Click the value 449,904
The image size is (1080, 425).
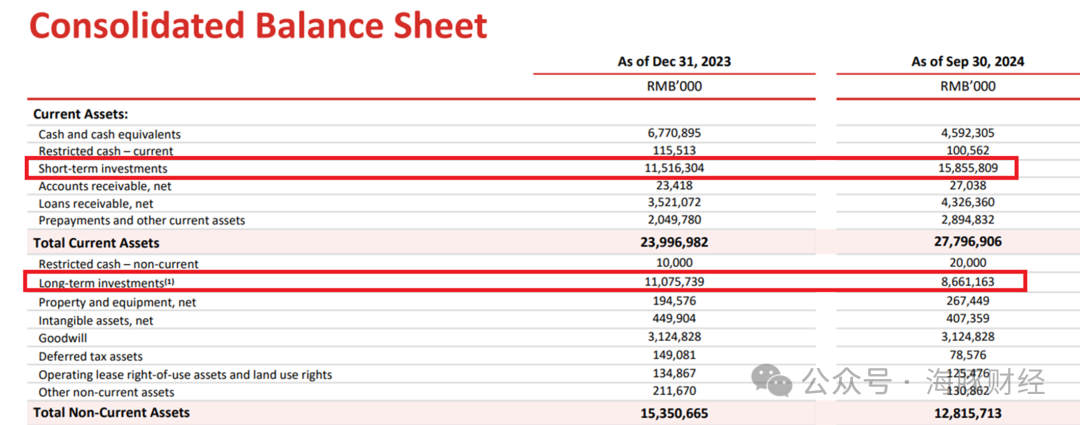tap(674, 319)
